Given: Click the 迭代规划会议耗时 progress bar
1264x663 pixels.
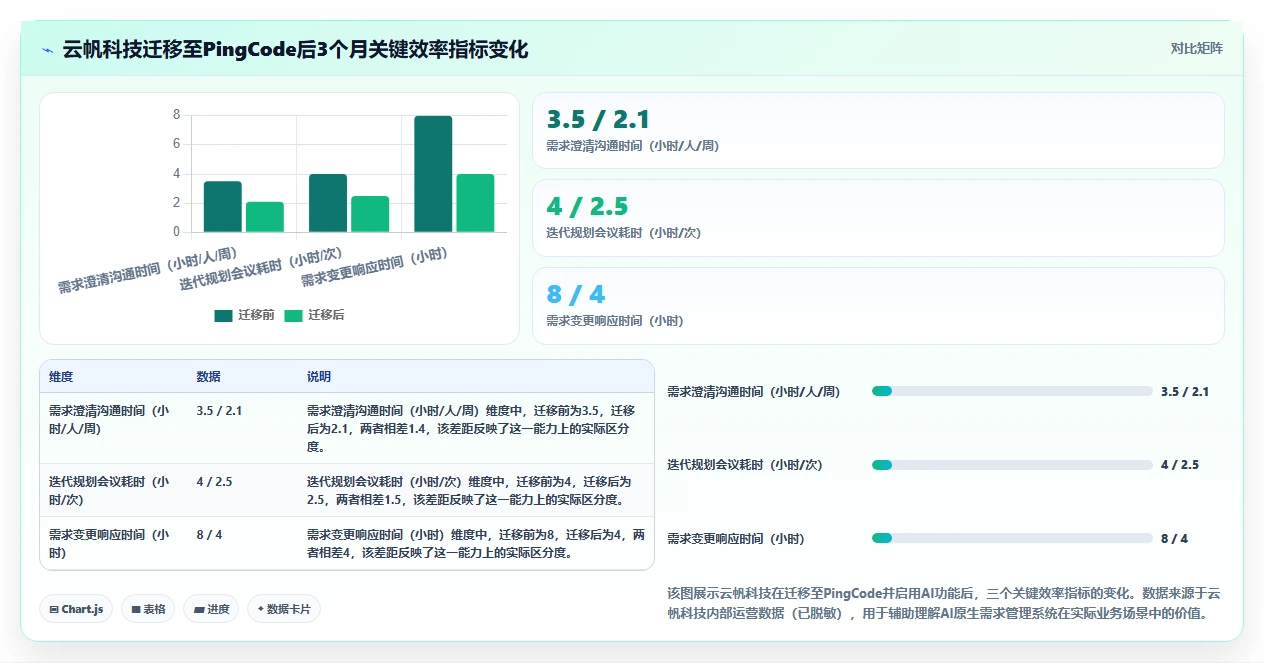Looking at the screenshot, I should (x=1012, y=465).
